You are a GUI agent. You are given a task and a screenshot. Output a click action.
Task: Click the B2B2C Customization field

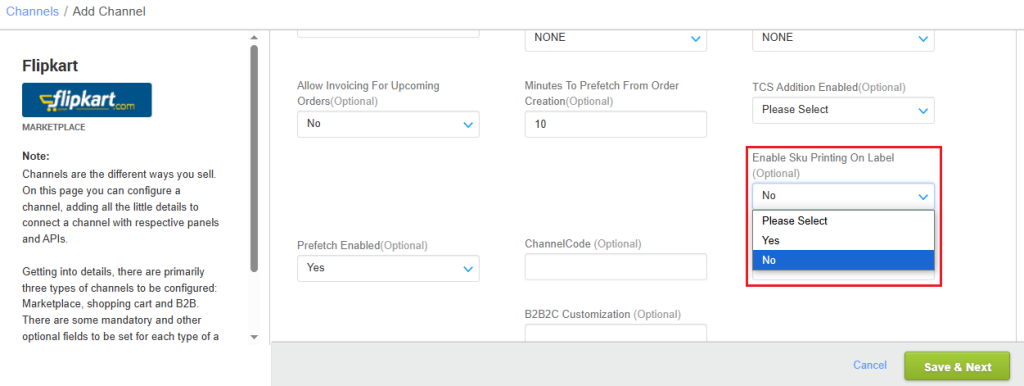615,333
